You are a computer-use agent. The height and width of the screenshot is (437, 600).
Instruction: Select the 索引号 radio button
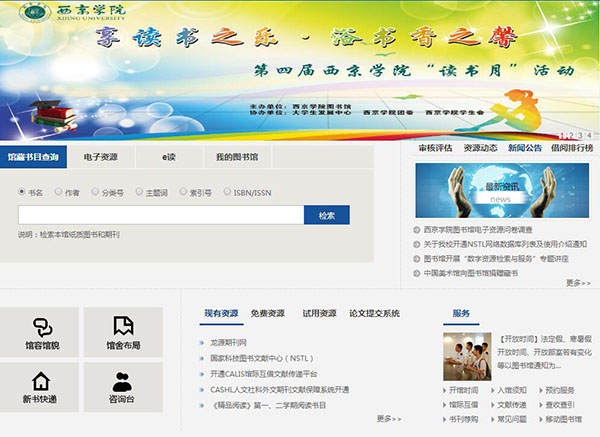coord(183,191)
